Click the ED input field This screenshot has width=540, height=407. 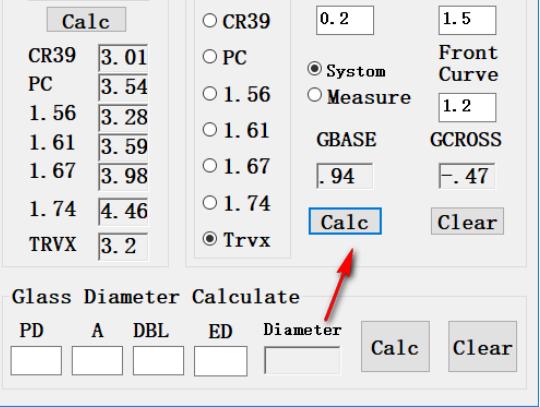pos(220,361)
